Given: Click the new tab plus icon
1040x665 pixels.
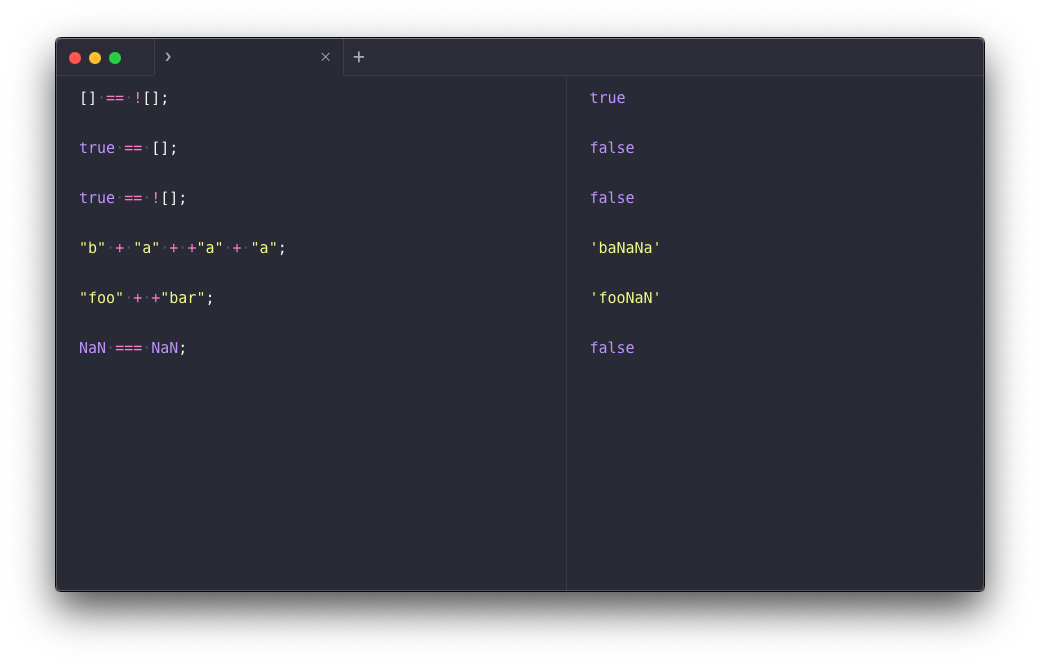Looking at the screenshot, I should pos(359,57).
